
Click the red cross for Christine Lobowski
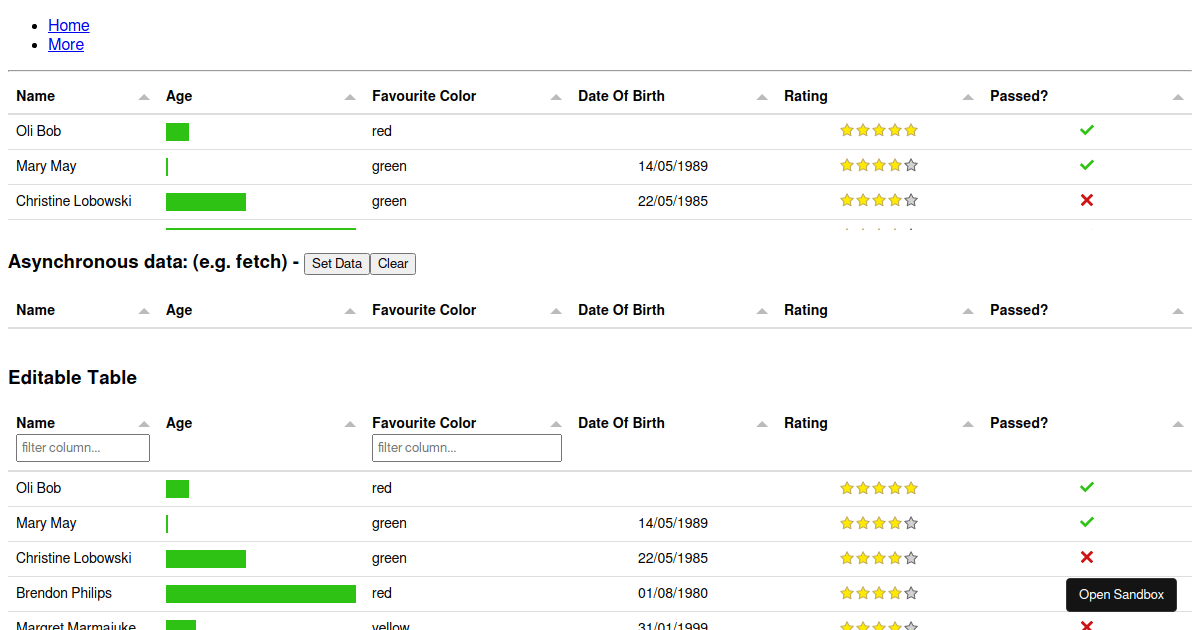[x=1087, y=200]
